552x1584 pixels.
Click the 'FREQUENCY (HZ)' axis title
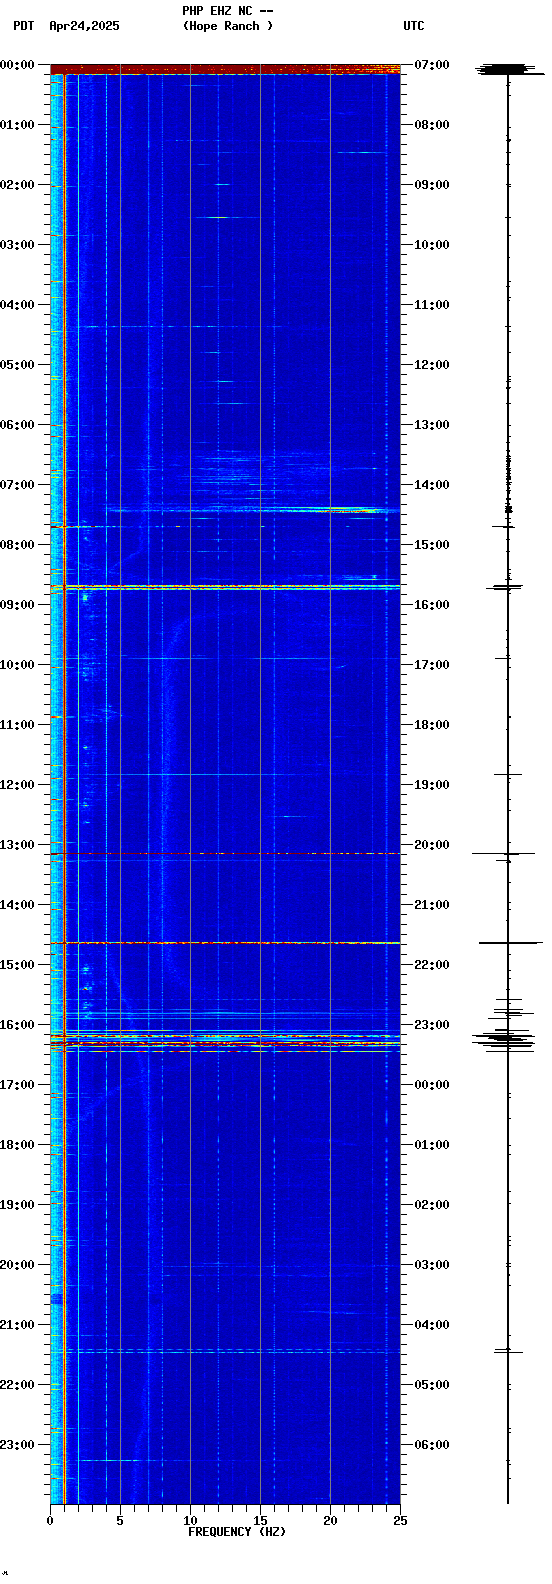tap(237, 1532)
